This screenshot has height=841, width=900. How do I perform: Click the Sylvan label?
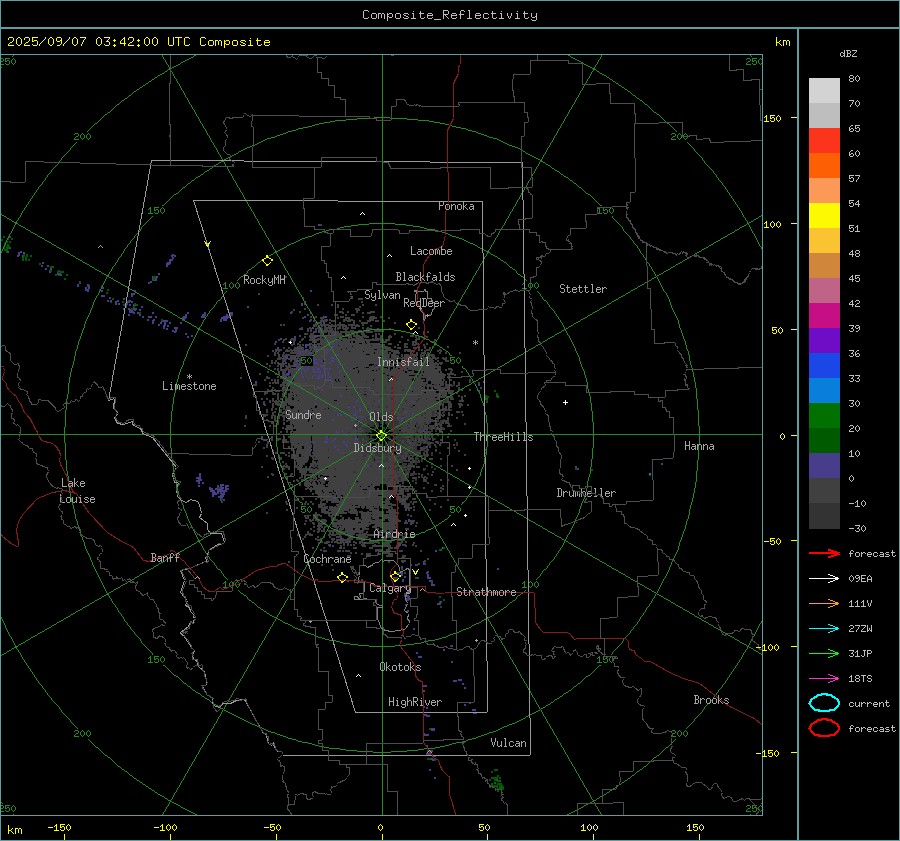(382, 295)
